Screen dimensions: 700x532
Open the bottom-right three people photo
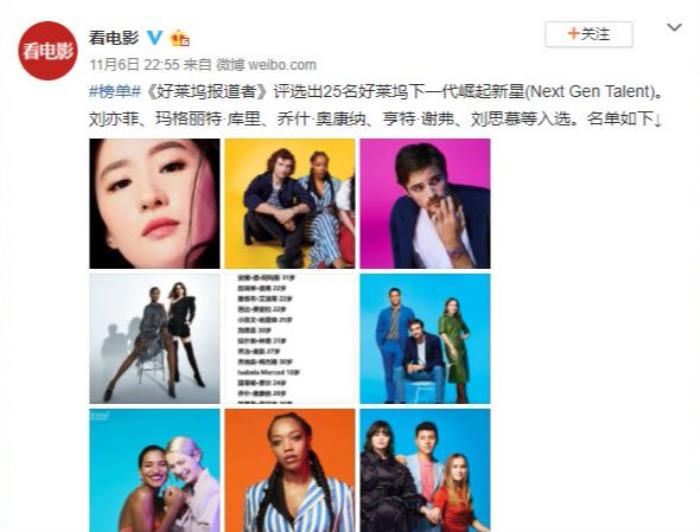[425, 470]
